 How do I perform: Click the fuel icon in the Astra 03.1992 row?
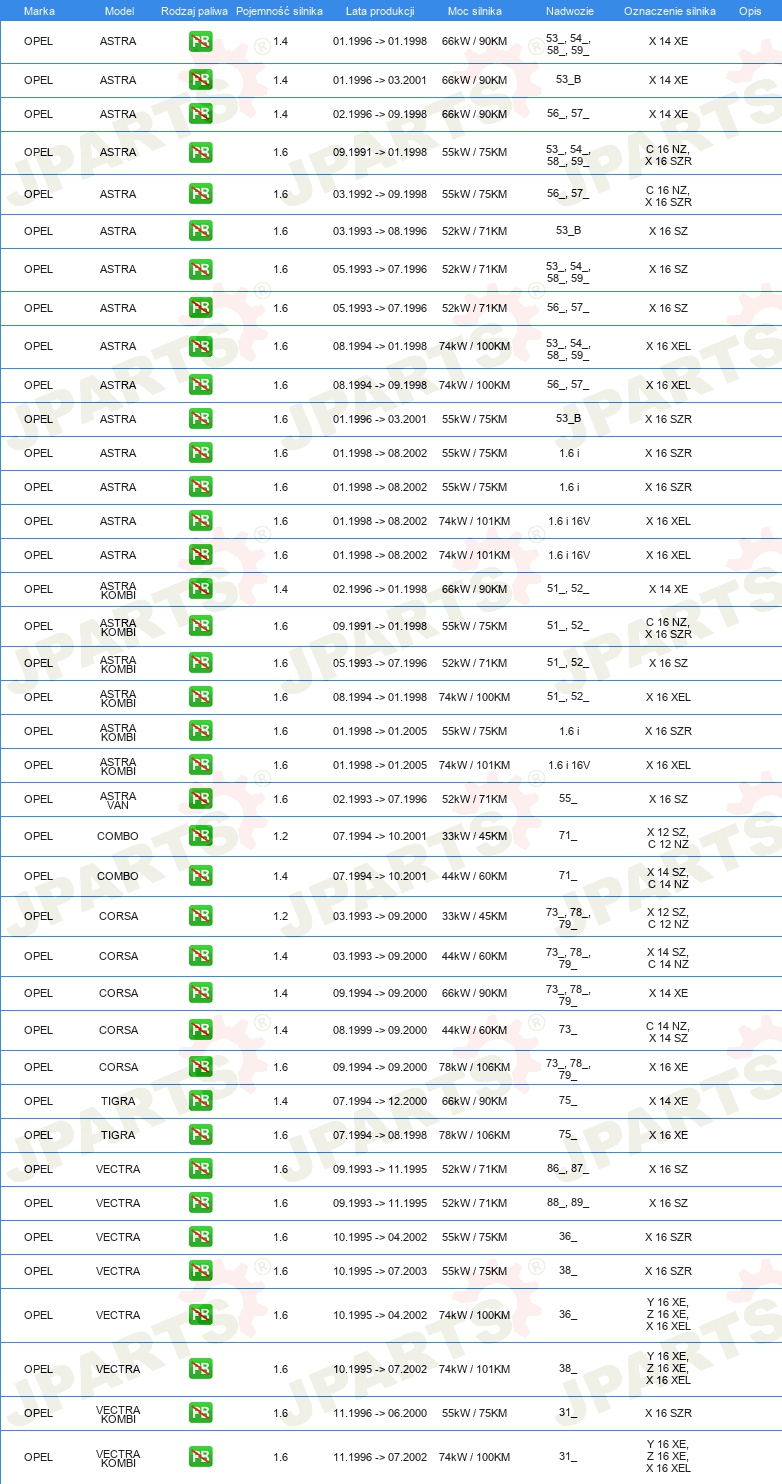click(201, 194)
